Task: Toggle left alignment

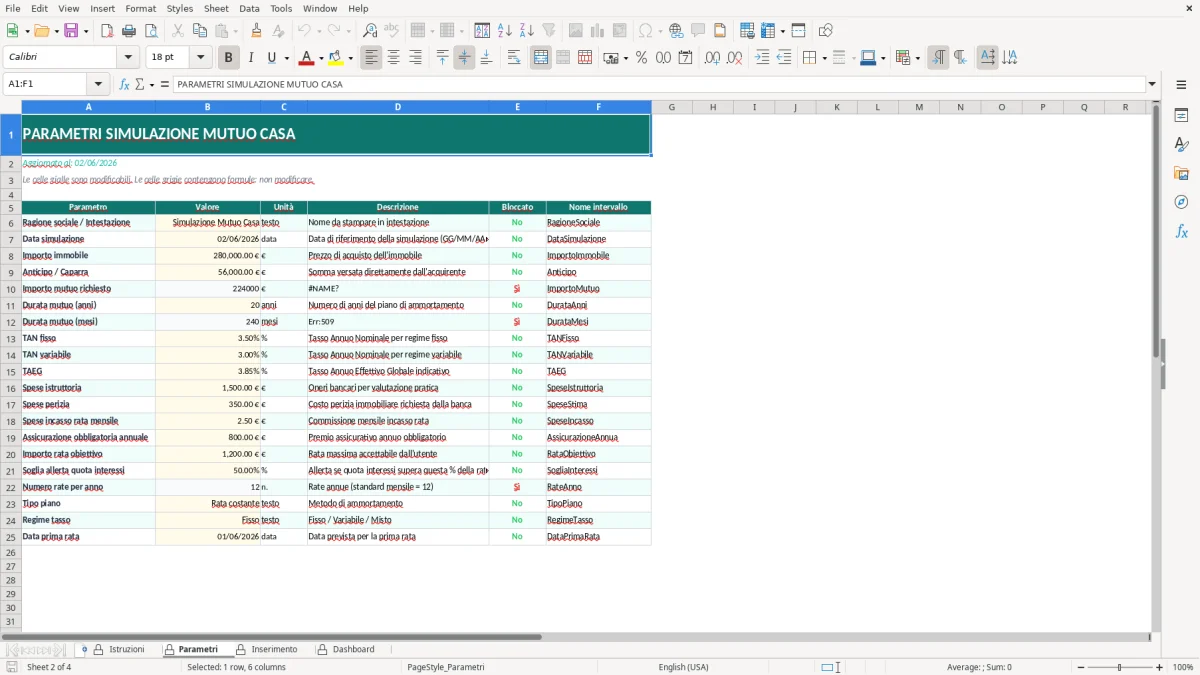Action: pyautogui.click(x=371, y=58)
